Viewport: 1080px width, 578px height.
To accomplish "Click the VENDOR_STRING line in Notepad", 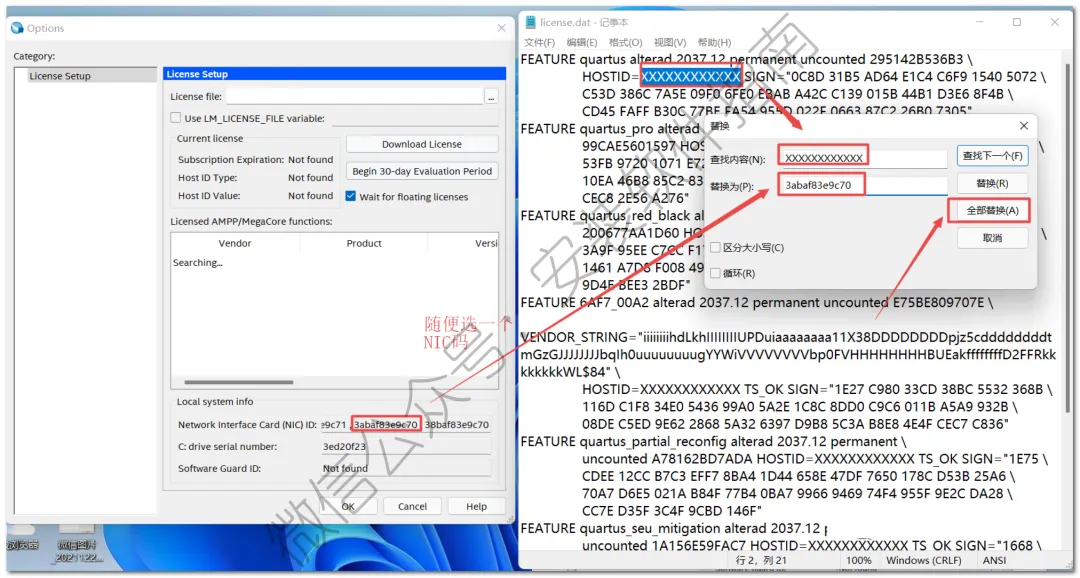I will [786, 338].
